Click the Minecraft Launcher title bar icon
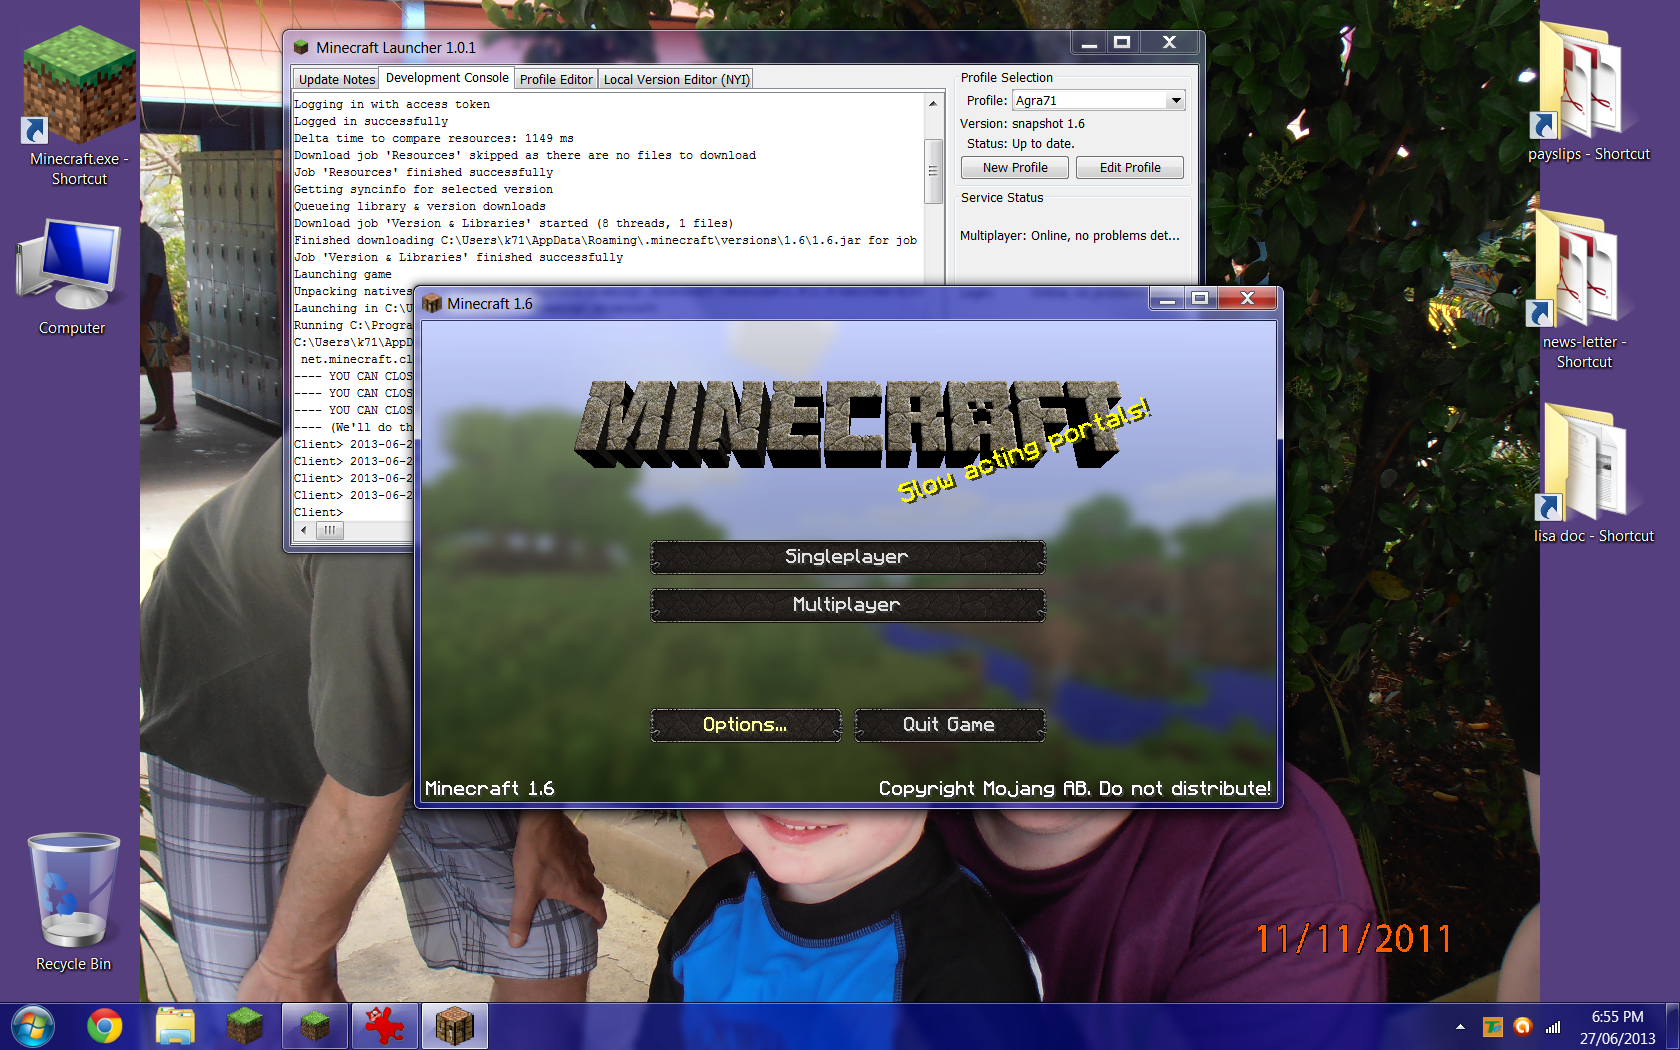 click(x=301, y=47)
